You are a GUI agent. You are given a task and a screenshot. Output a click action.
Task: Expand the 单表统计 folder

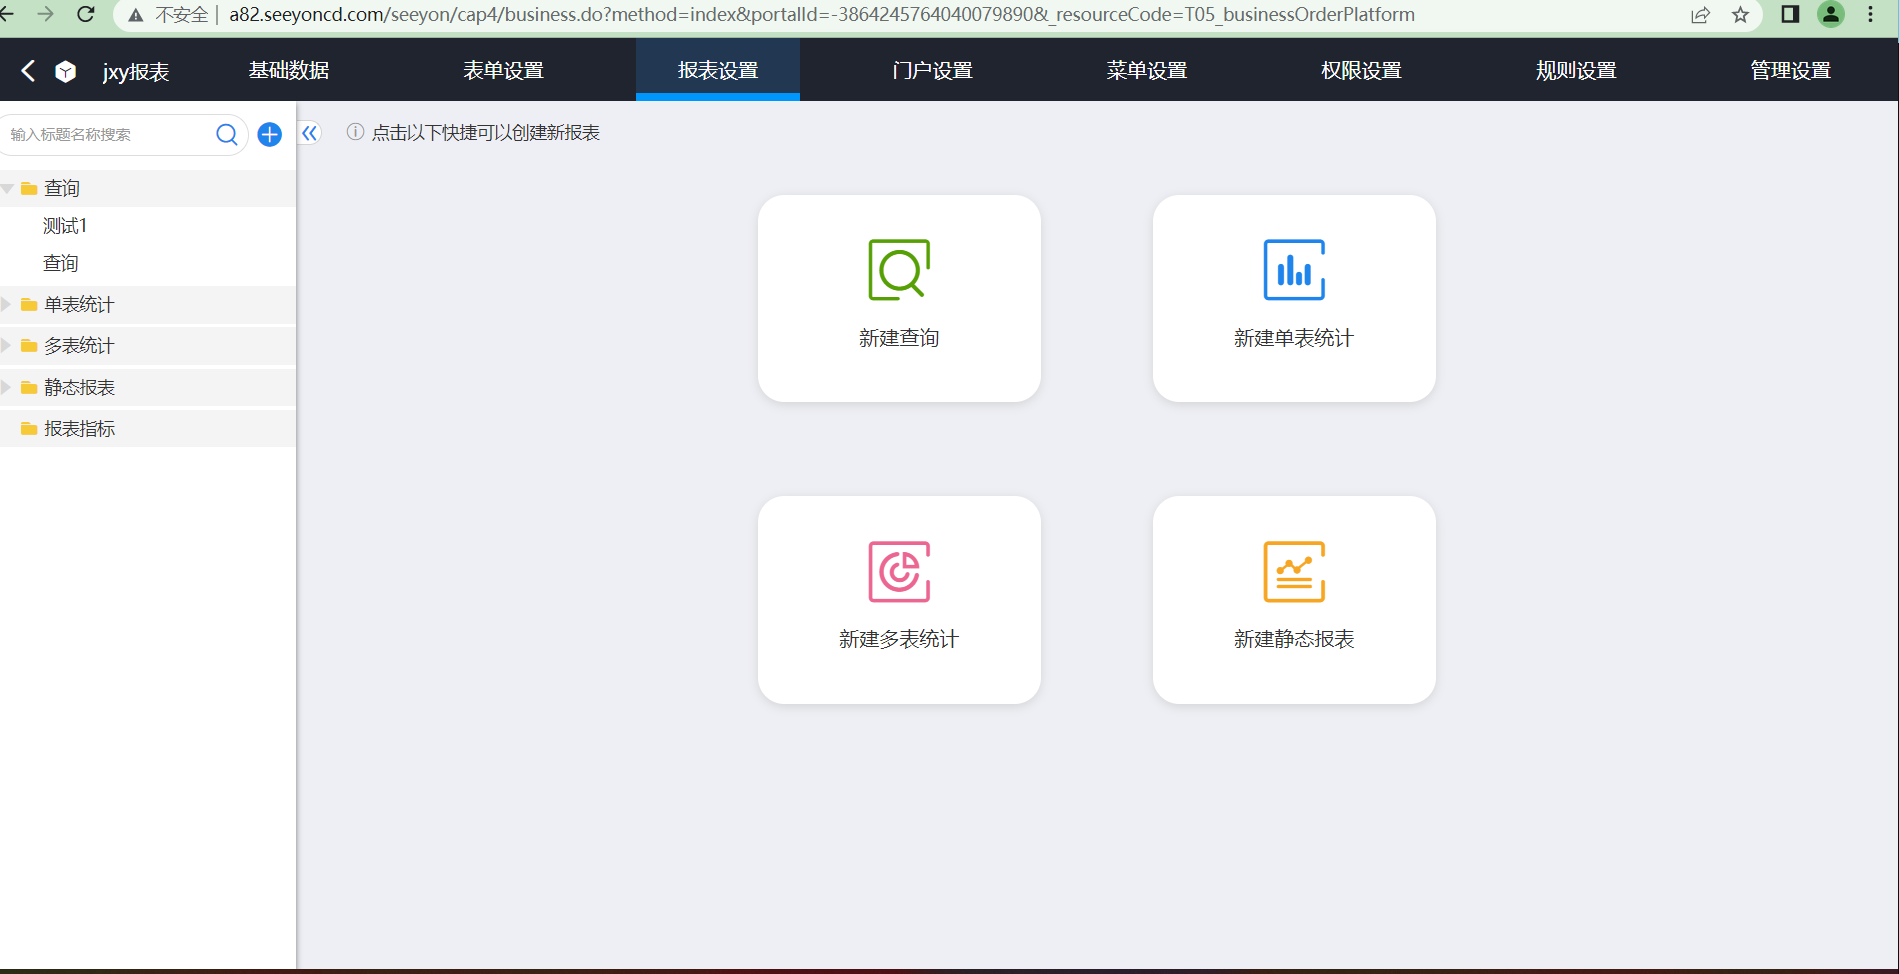pyautogui.click(x=7, y=305)
